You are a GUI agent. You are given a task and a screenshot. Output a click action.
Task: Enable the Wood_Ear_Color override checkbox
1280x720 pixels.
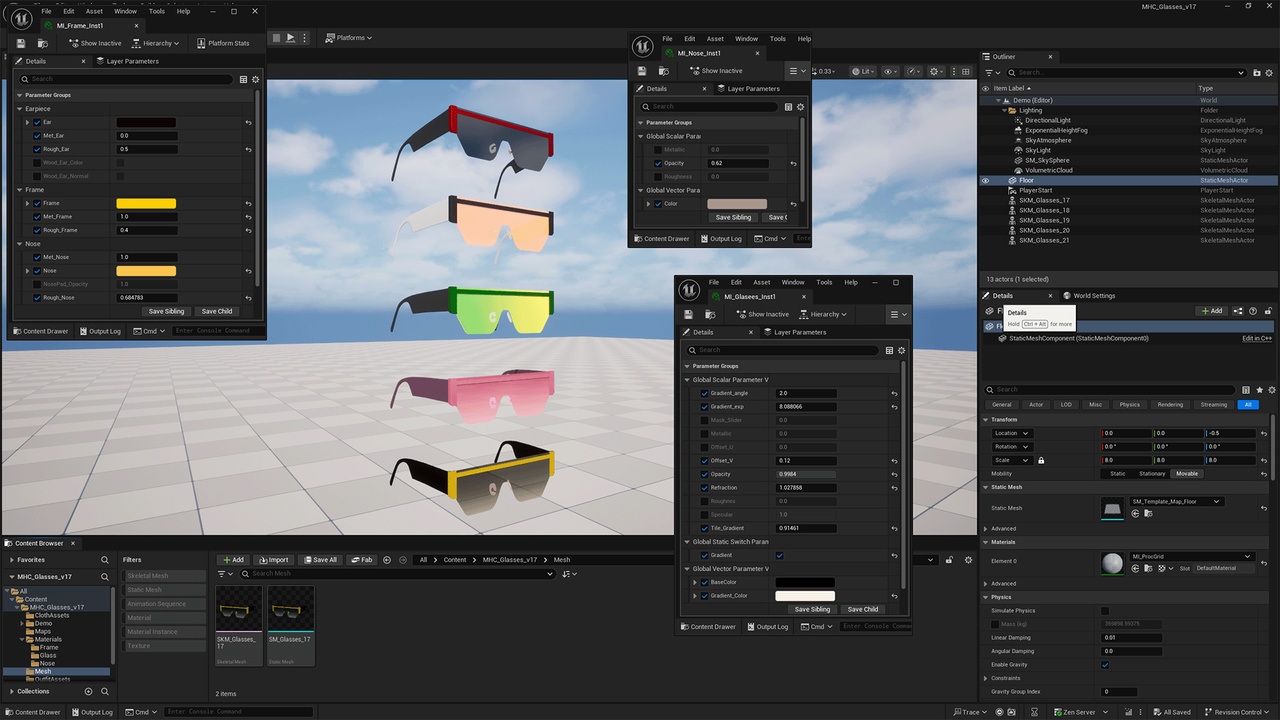point(37,162)
